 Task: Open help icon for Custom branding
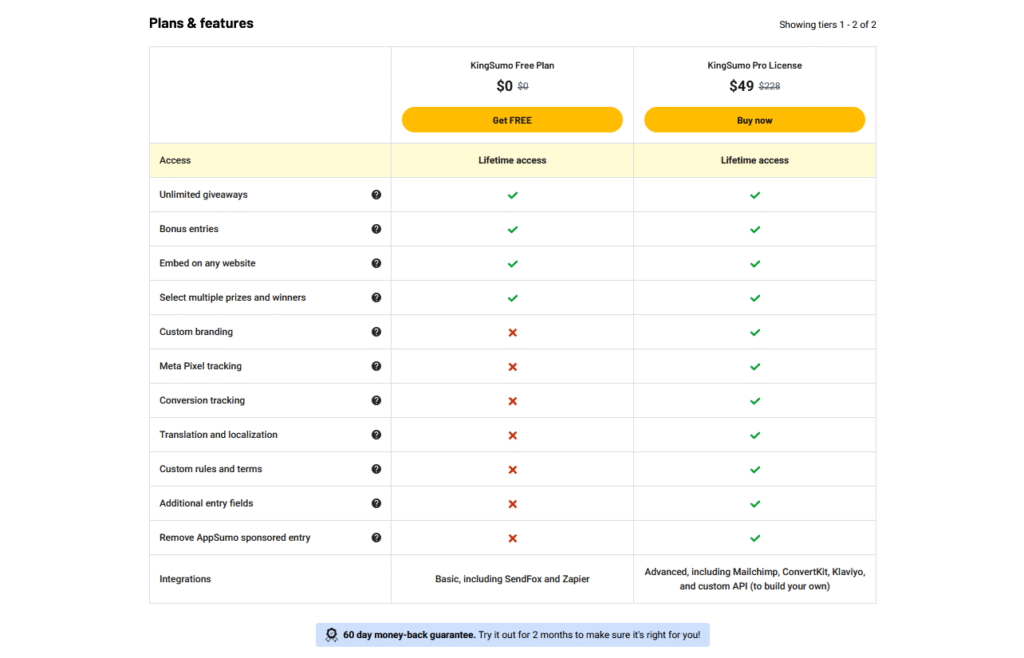[x=376, y=332]
